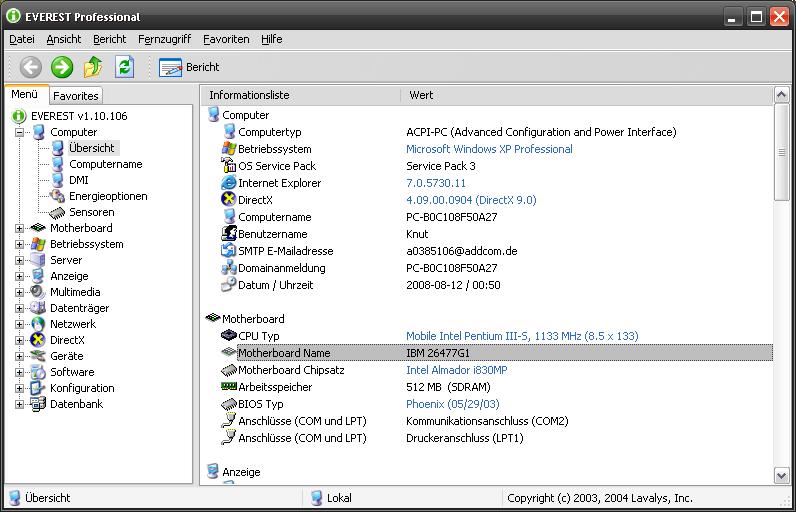796x512 pixels.
Task: Expand the Anzeige tree node
Action: click(x=19, y=277)
